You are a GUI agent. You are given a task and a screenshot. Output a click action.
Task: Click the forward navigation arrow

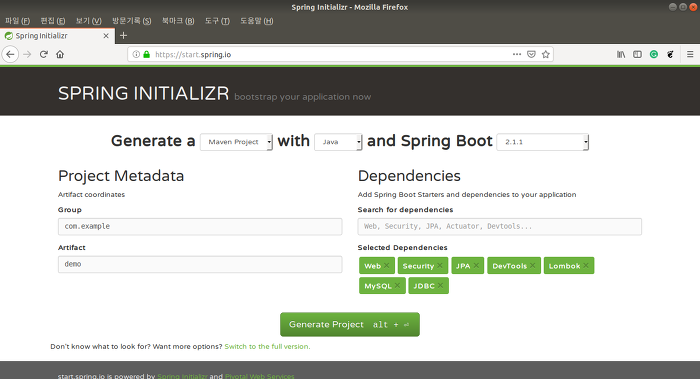click(x=27, y=54)
